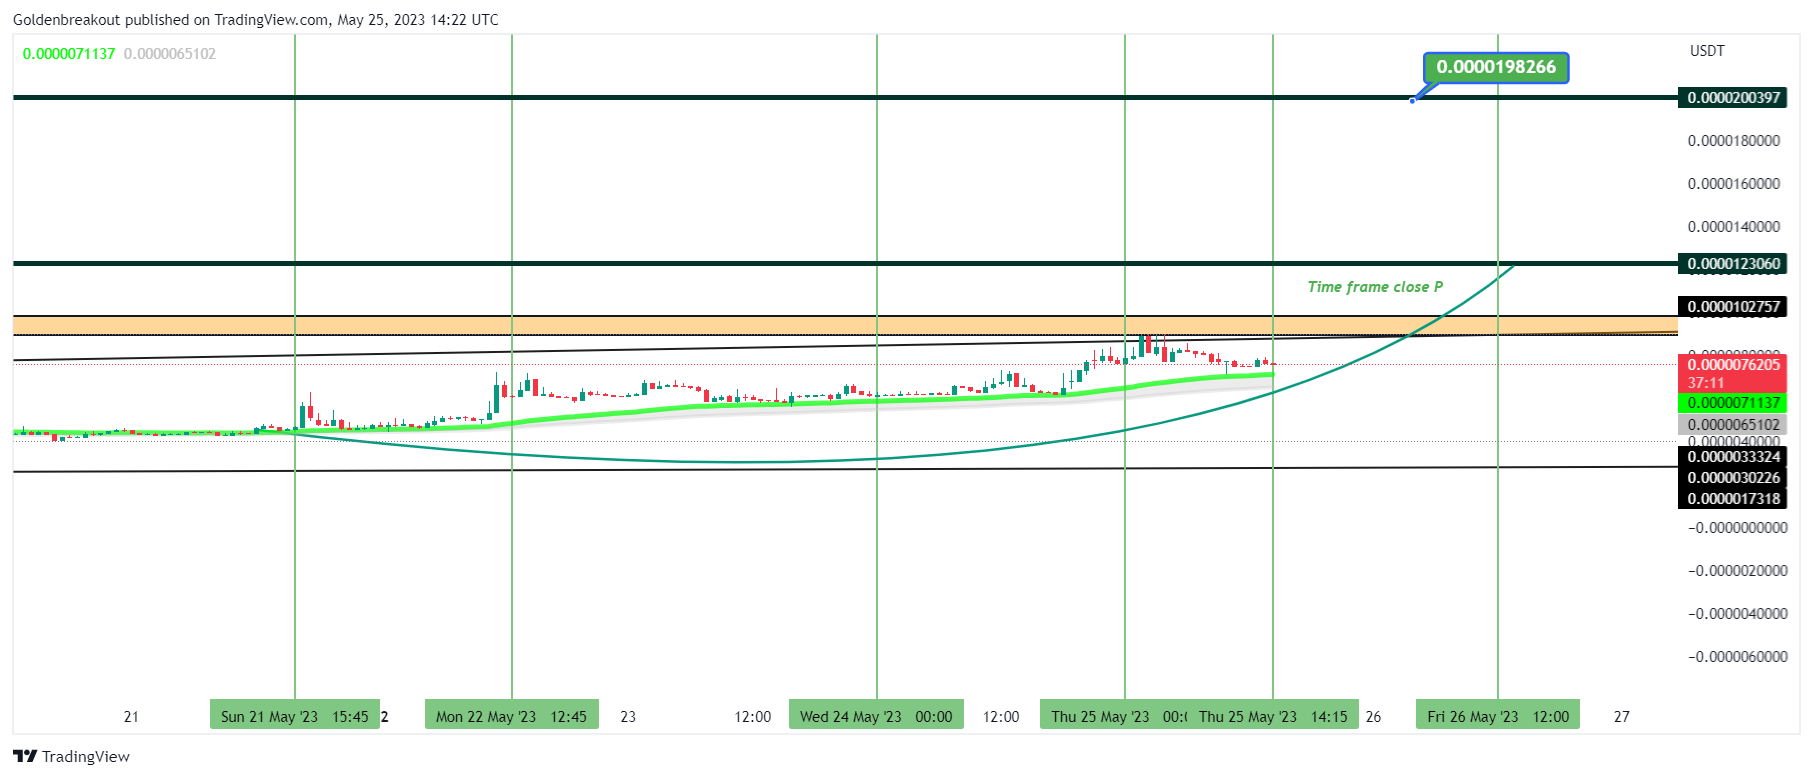Click the −0.0000040000 axis tick
This screenshot has height=778, width=1813.
[x=1738, y=614]
